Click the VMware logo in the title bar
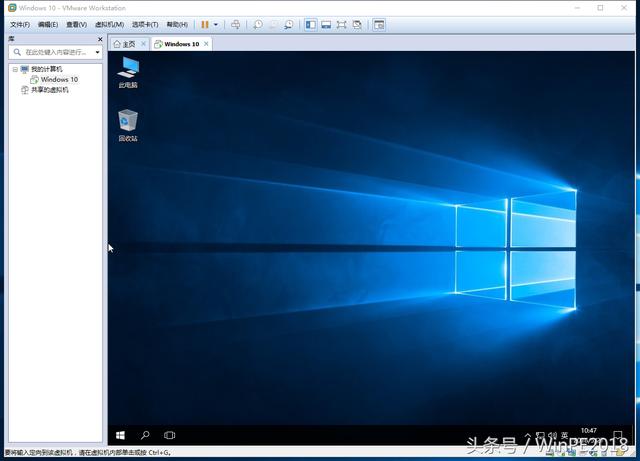 (x=12, y=8)
